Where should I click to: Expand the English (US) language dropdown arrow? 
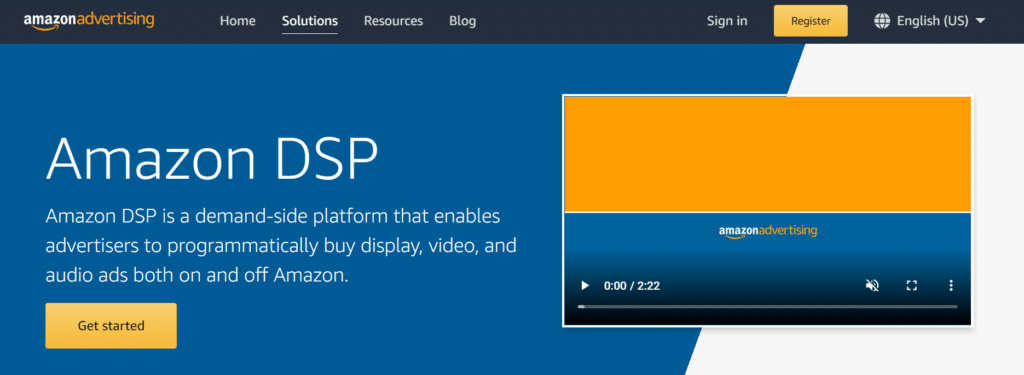980,21
